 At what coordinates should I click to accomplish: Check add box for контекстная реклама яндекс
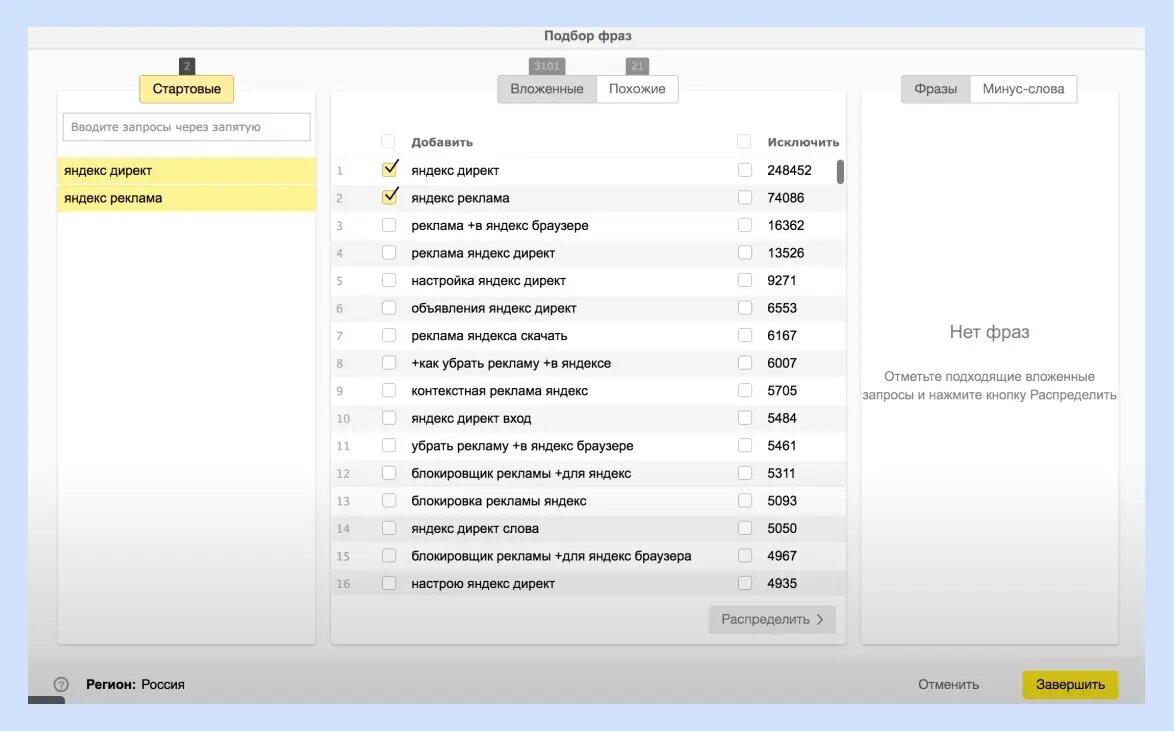(389, 390)
